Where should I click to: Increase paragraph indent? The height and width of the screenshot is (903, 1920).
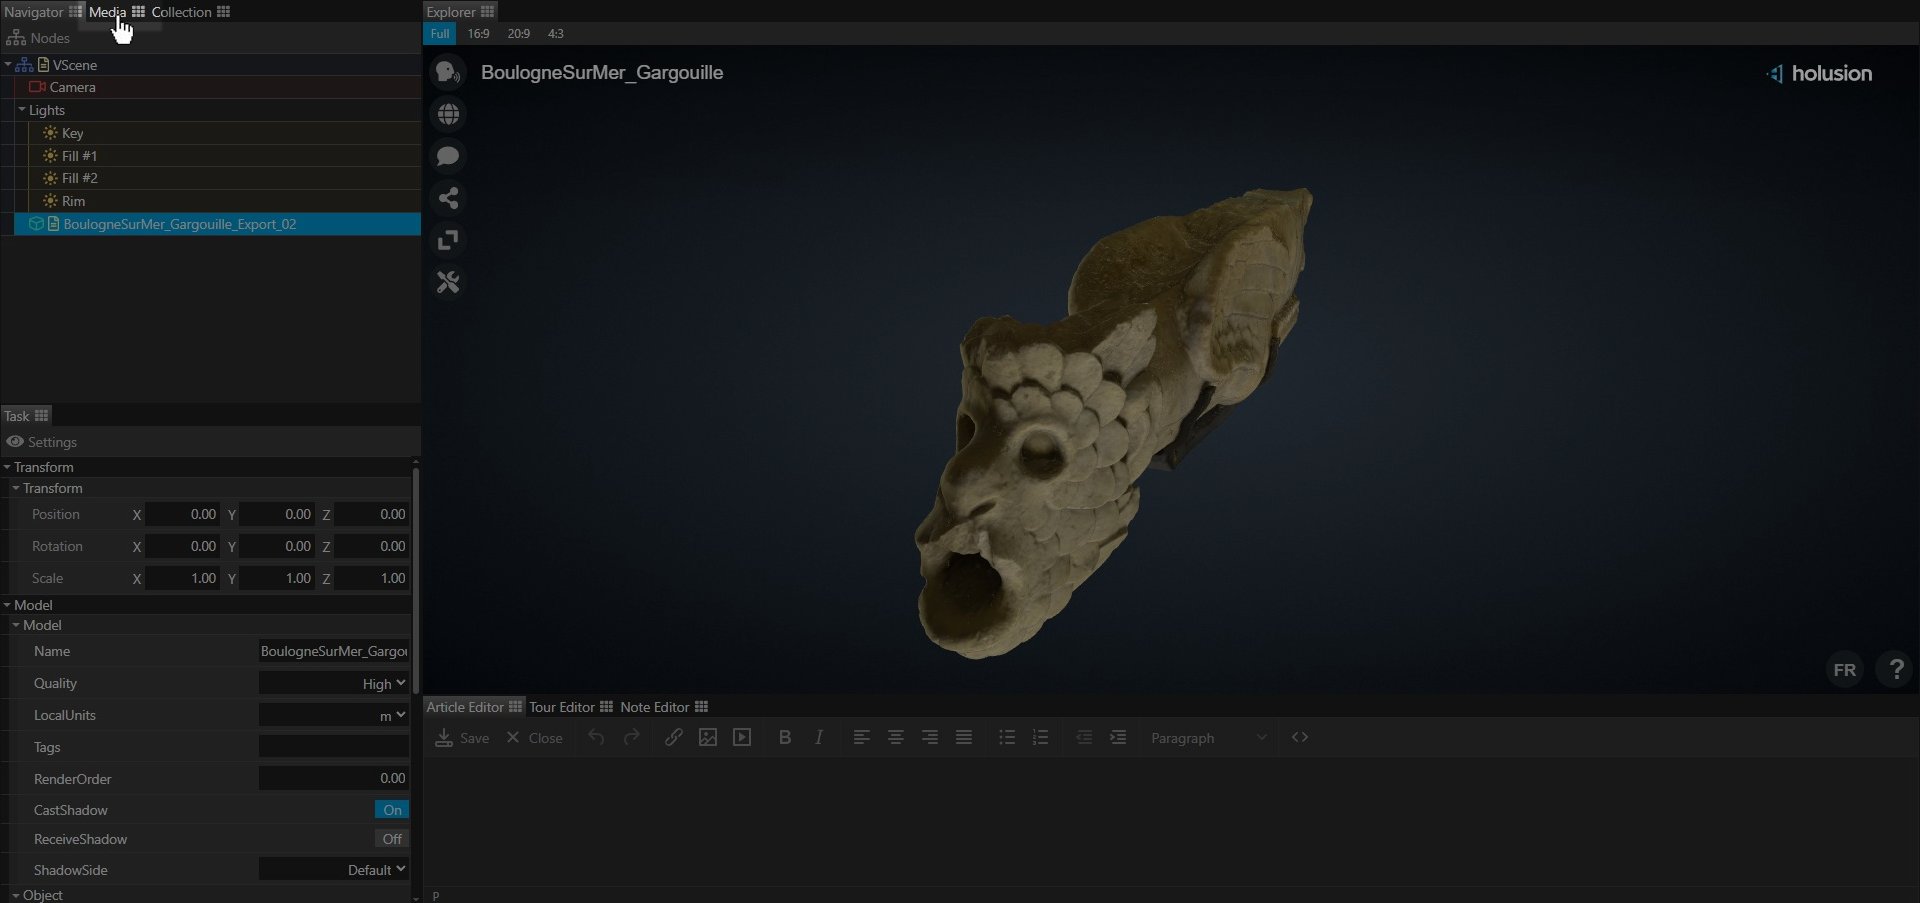pyautogui.click(x=1118, y=737)
